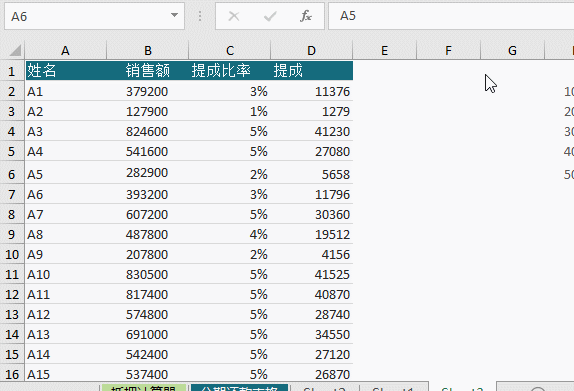Select the 1% rate cell for A2
The height and width of the screenshot is (391, 574).
pyautogui.click(x=230, y=111)
